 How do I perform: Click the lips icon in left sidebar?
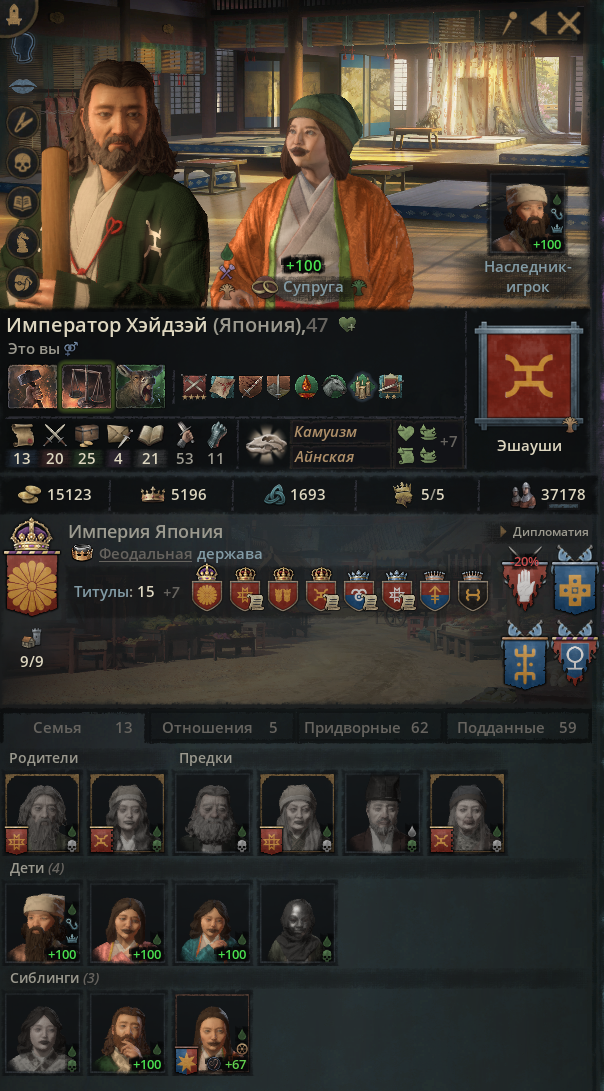22,86
